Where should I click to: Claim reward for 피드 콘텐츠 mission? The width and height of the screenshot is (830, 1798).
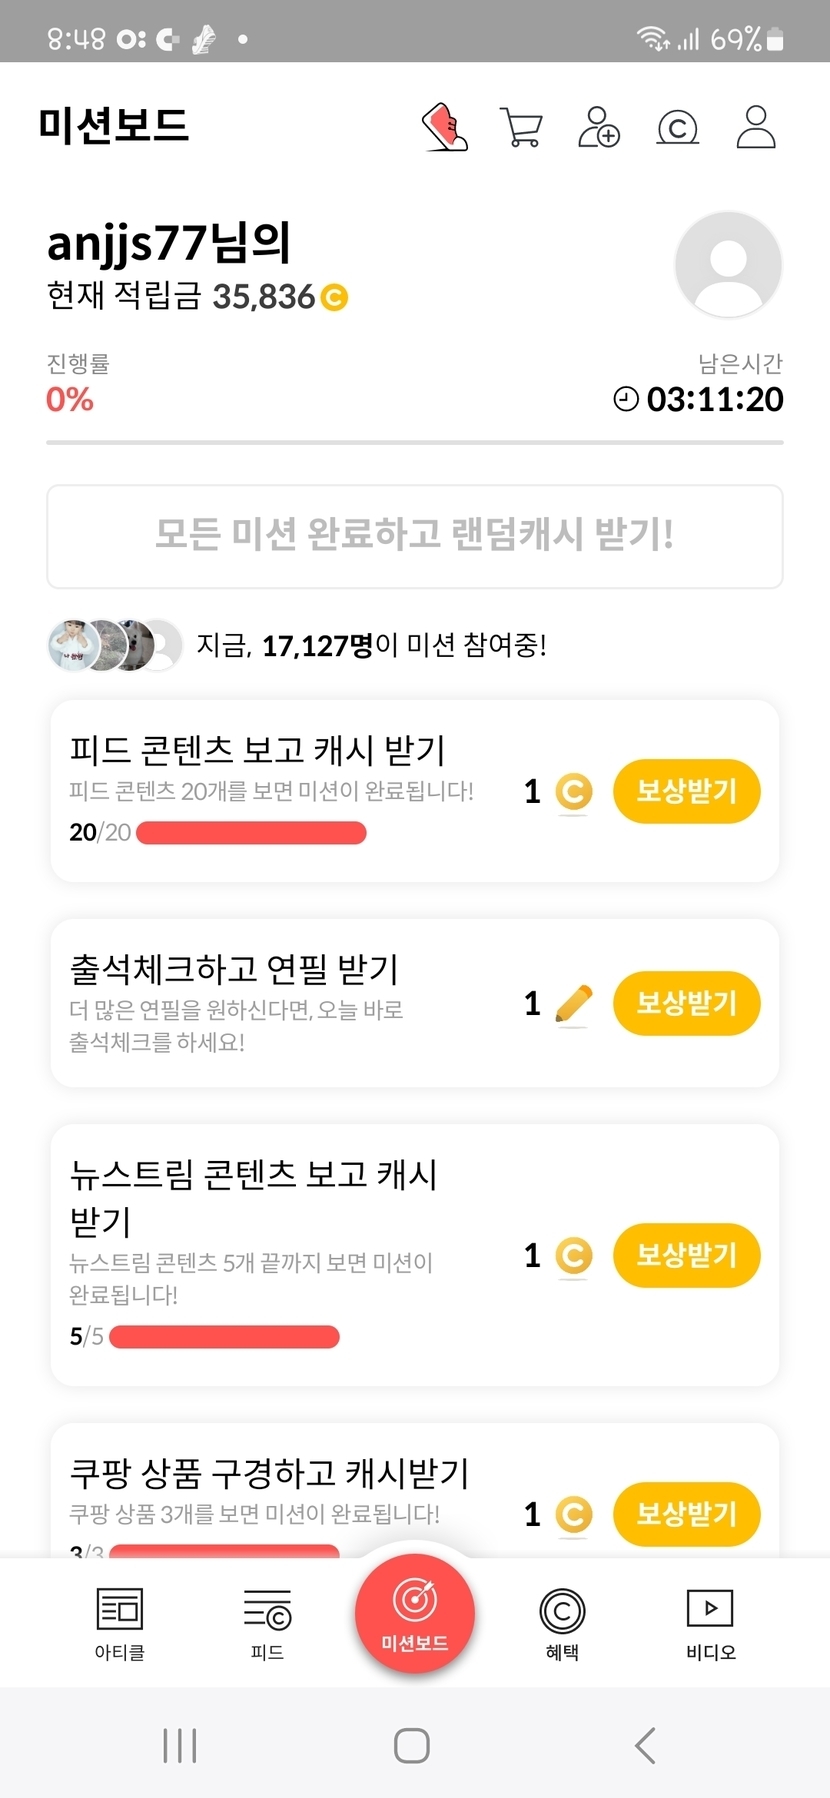coord(686,791)
